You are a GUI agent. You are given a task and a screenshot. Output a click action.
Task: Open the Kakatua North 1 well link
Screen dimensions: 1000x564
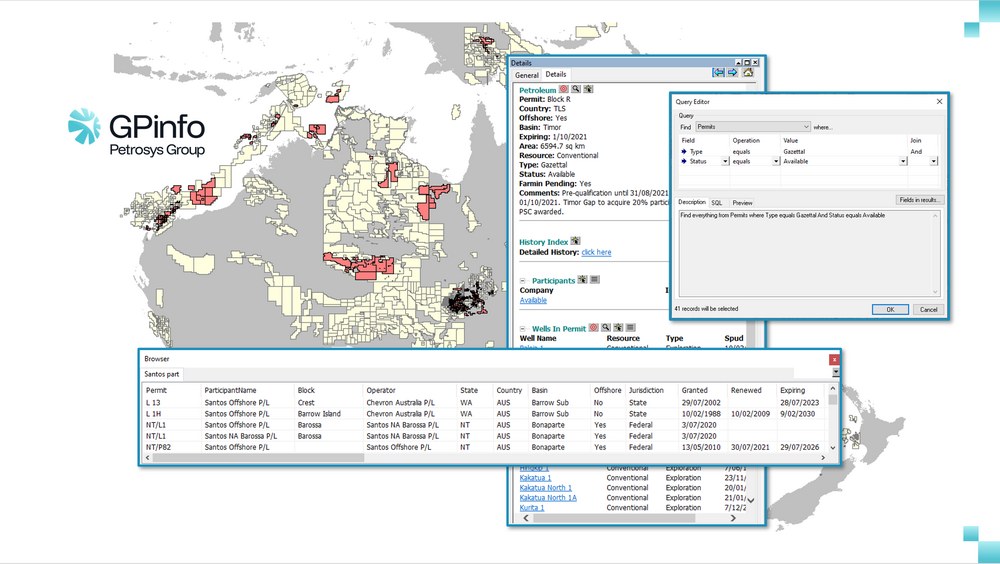[545, 487]
